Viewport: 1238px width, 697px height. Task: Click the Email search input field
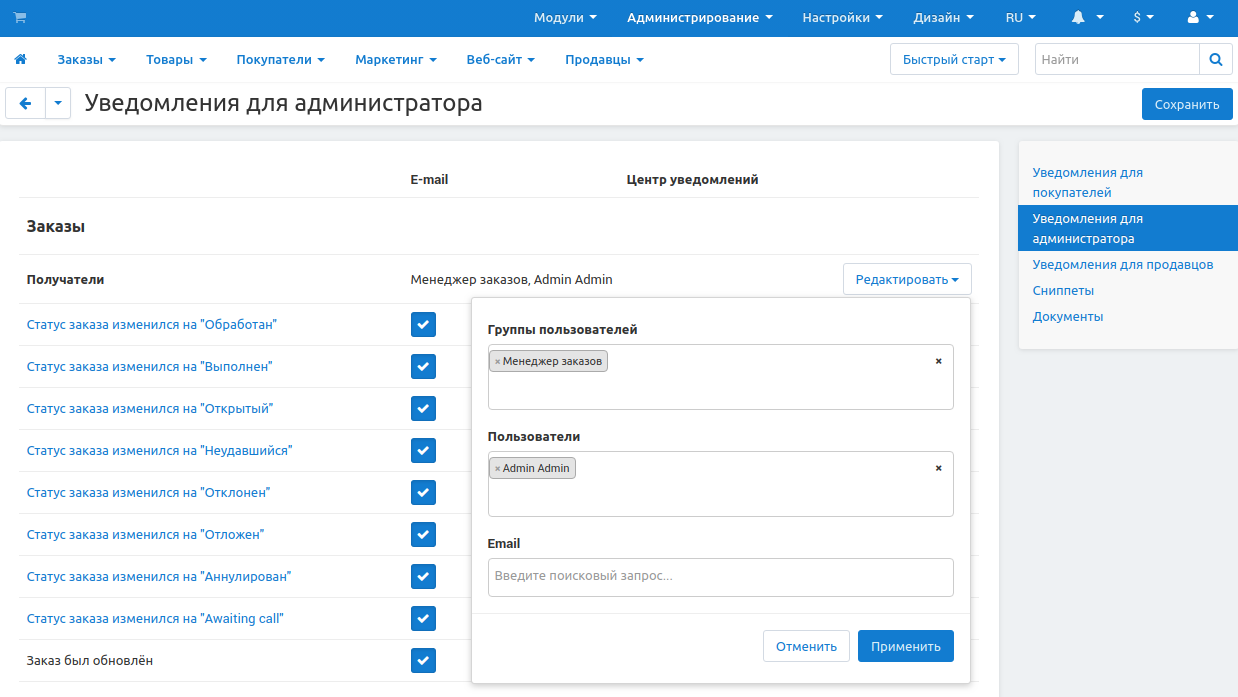click(x=720, y=577)
